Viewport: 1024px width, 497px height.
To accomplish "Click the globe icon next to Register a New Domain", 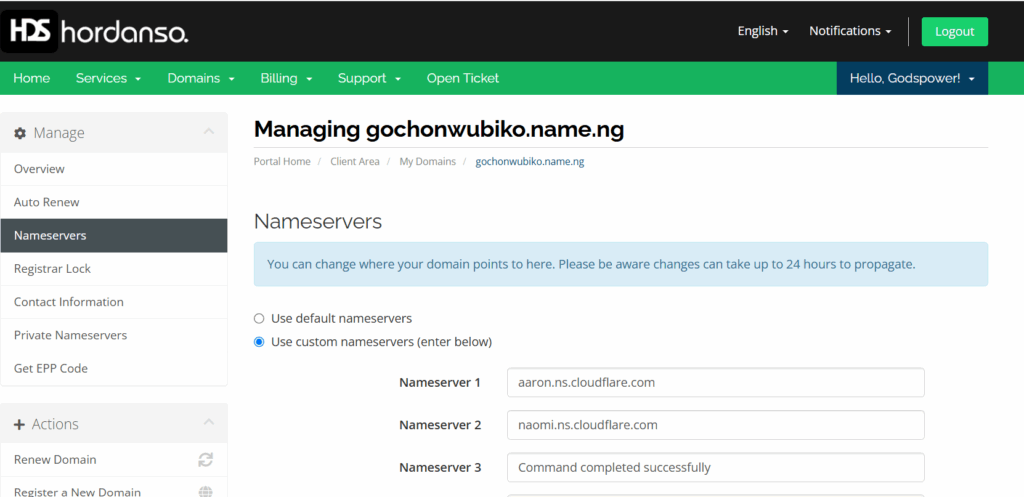I will [206, 491].
